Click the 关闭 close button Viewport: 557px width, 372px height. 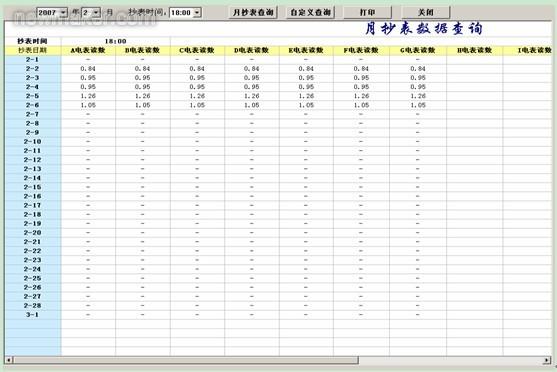[x=426, y=12]
